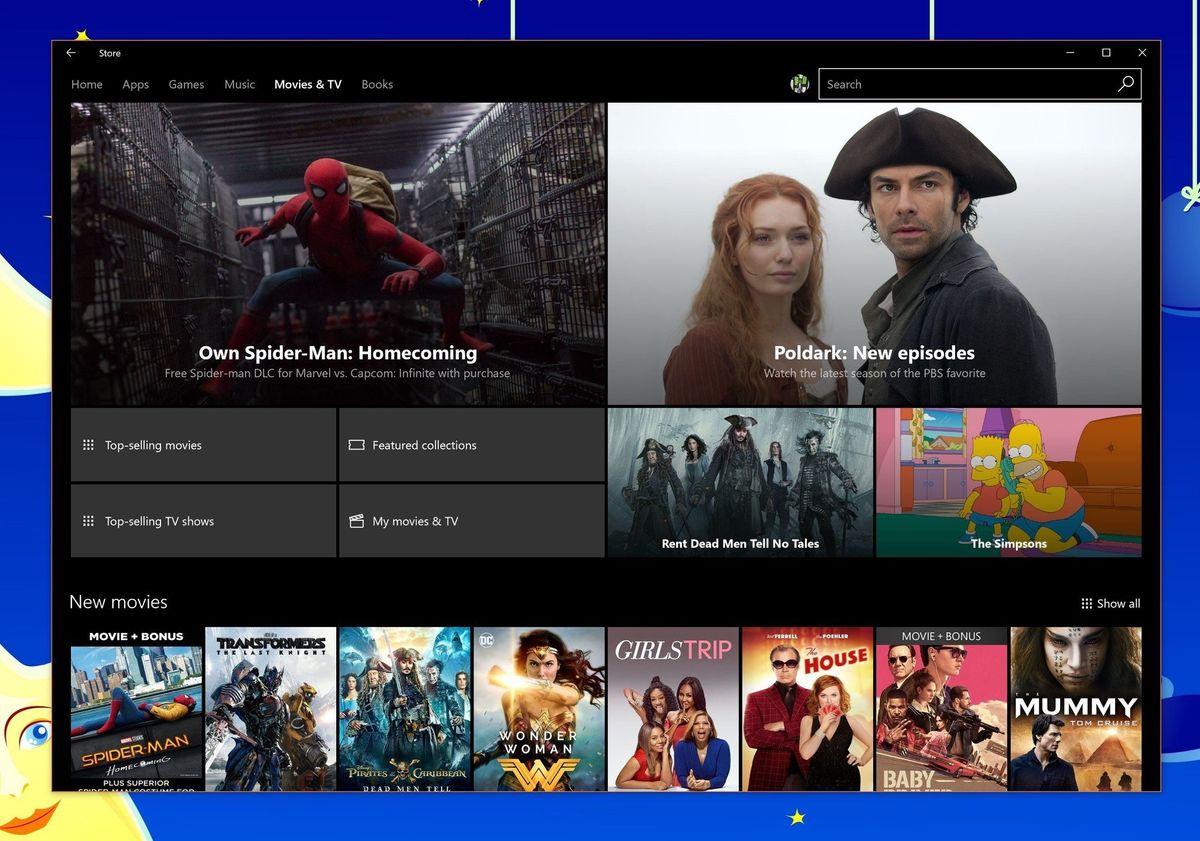Select The Simpsons tile
1200x841 pixels.
tap(1008, 481)
